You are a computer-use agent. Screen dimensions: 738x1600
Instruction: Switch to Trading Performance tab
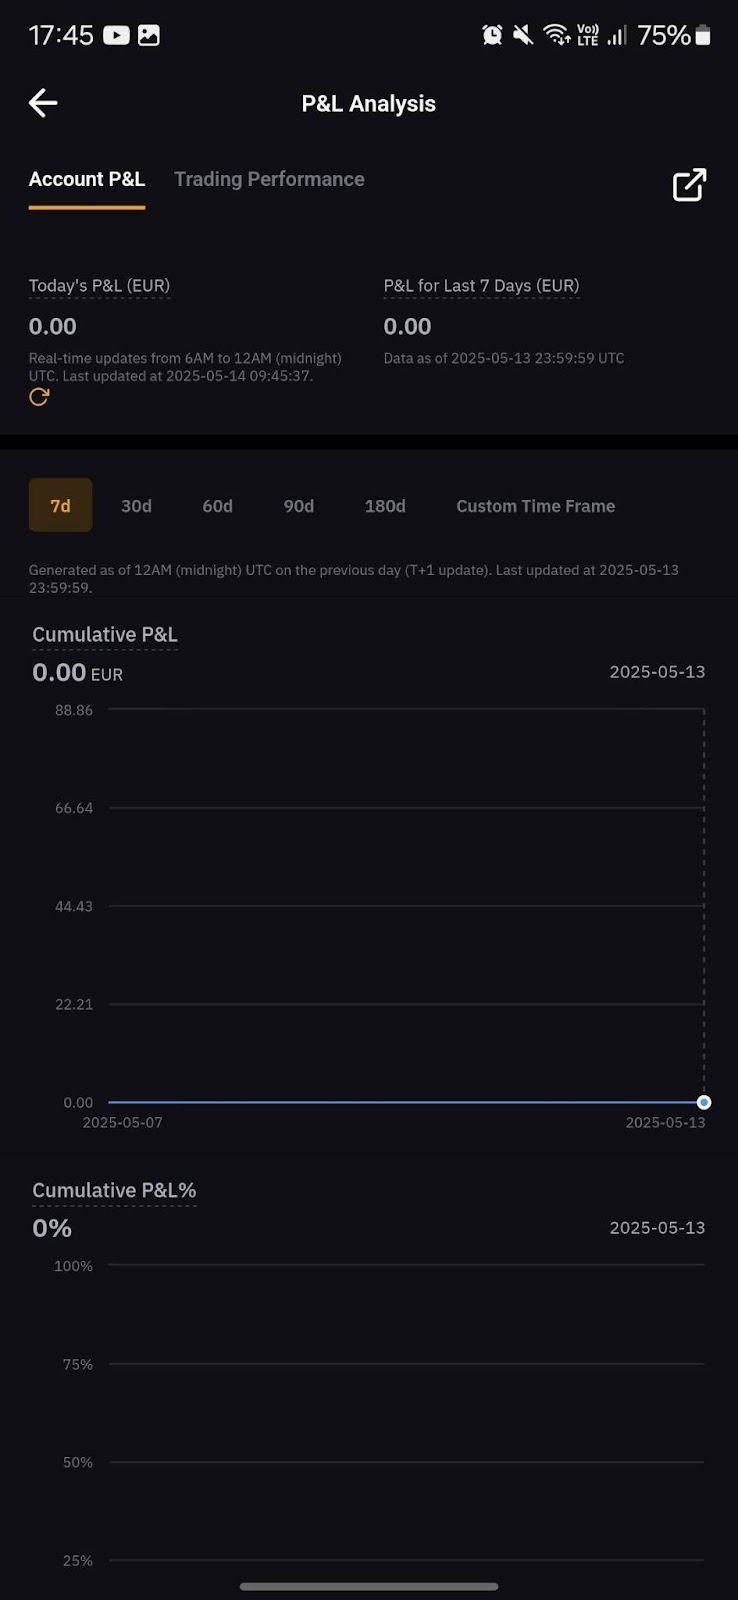(x=269, y=179)
